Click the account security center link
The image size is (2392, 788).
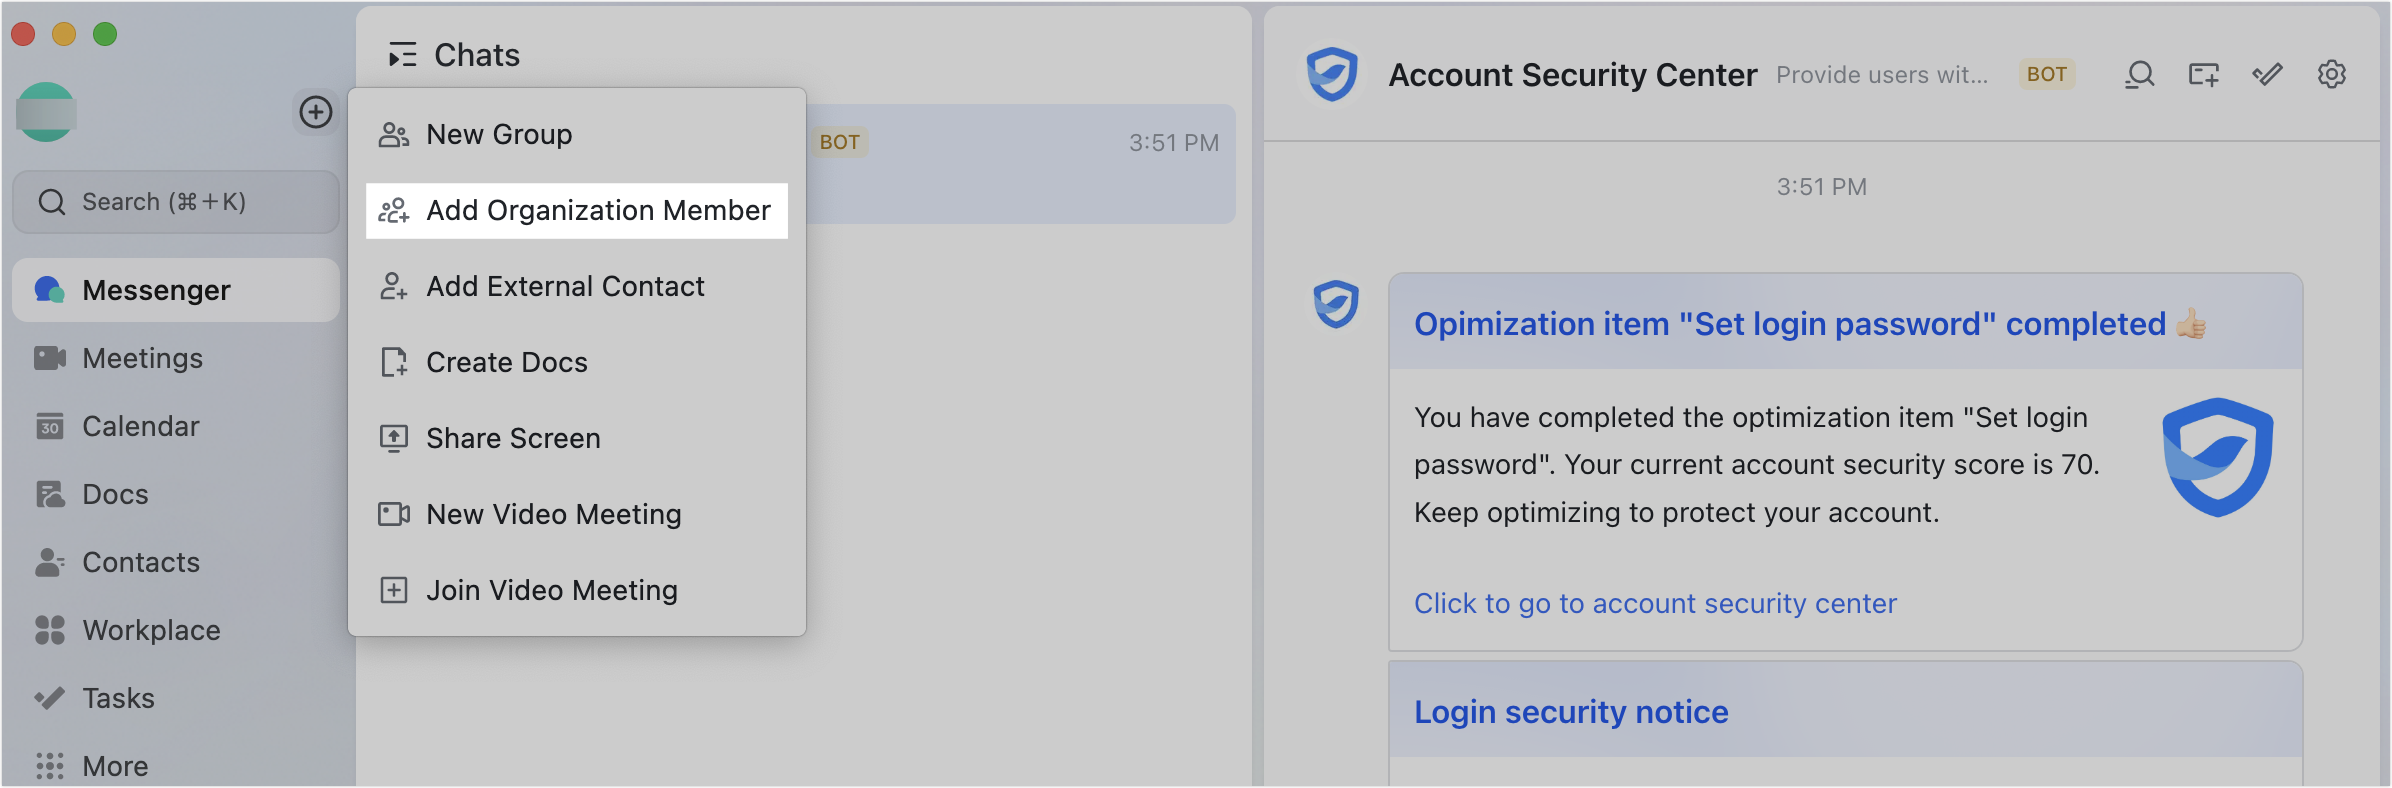[1655, 603]
